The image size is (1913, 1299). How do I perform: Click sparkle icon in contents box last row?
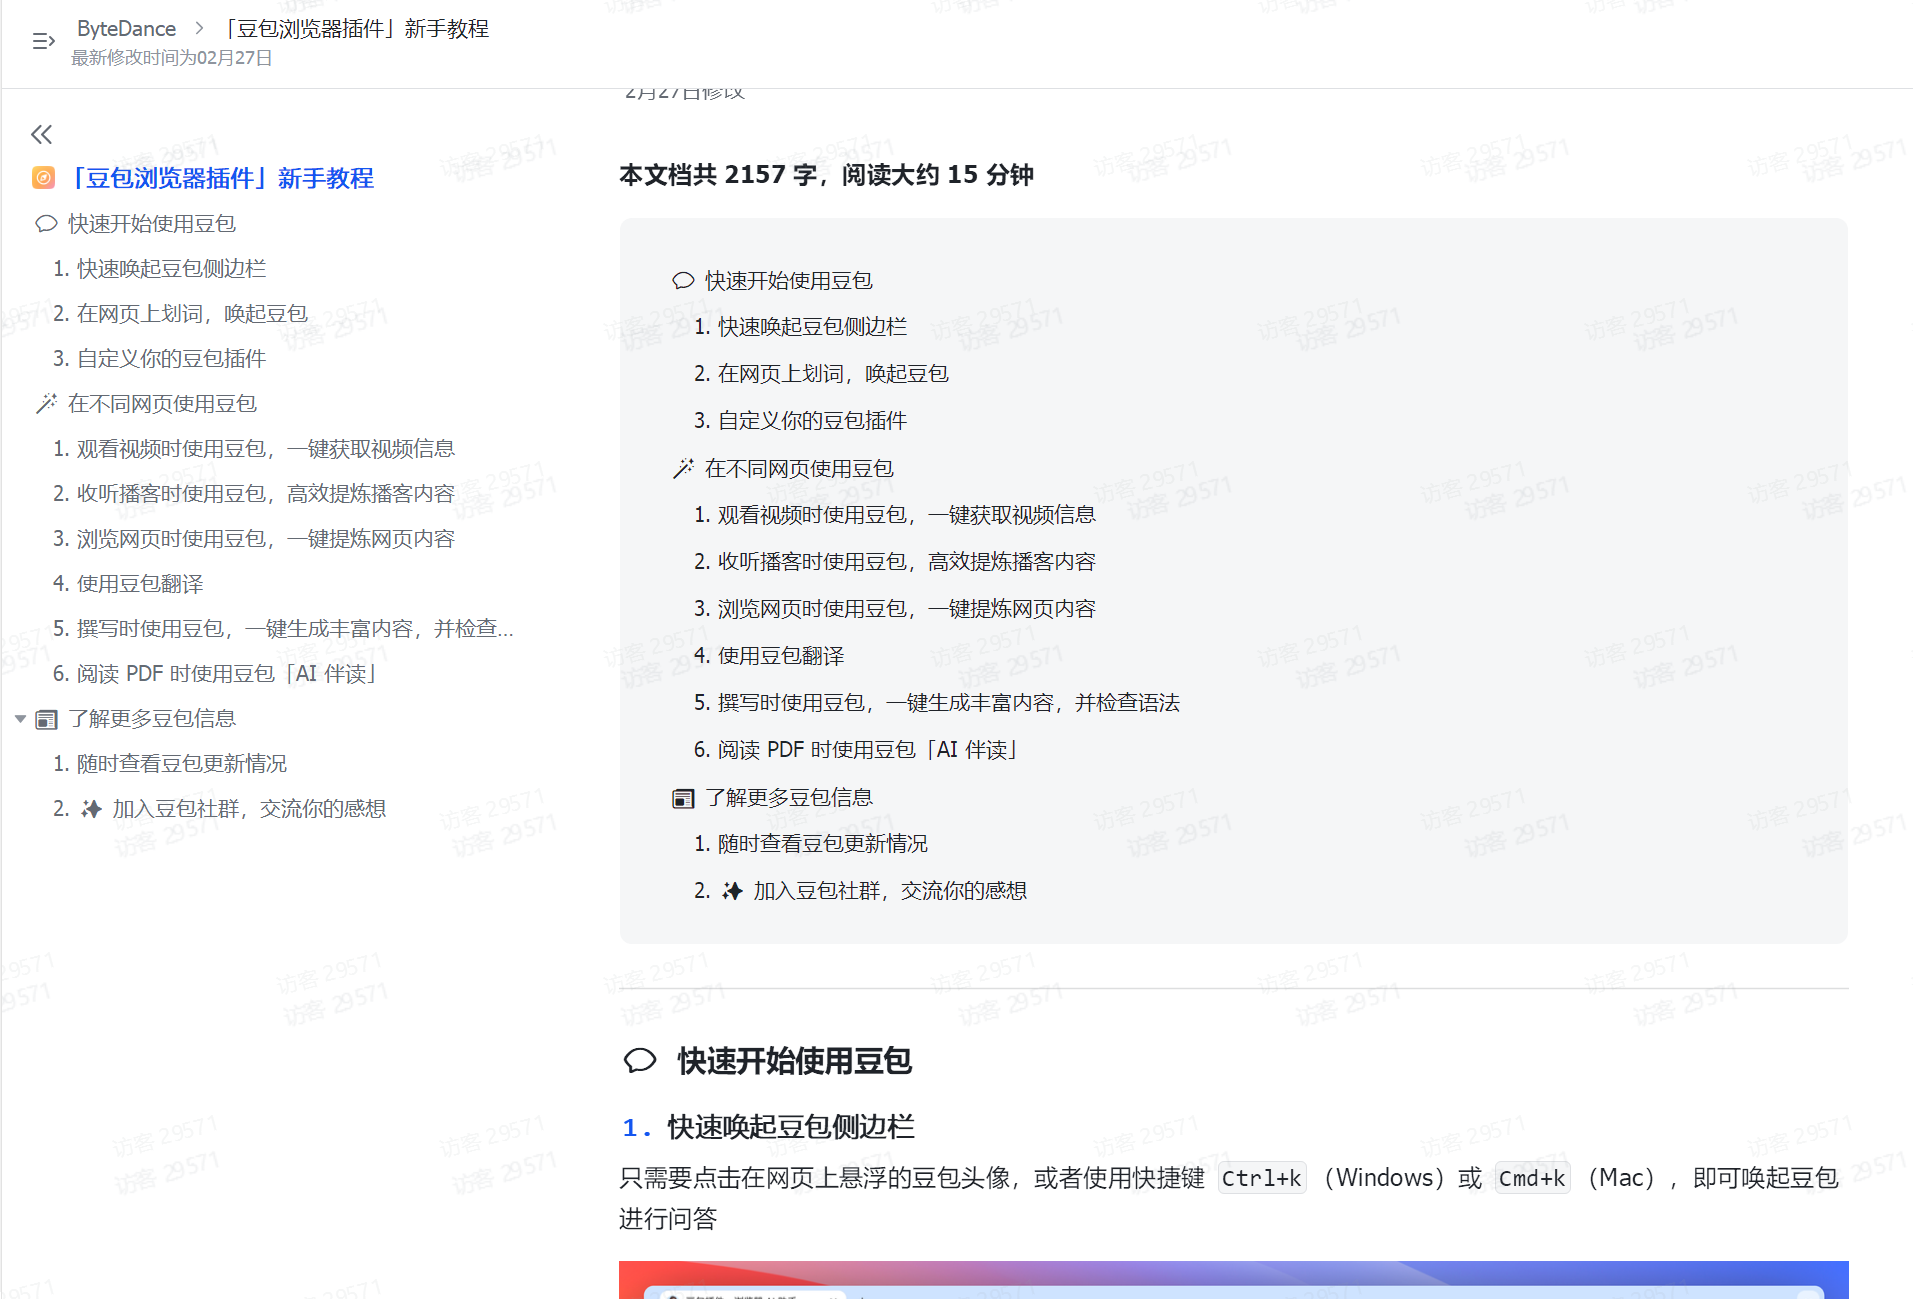tap(732, 891)
